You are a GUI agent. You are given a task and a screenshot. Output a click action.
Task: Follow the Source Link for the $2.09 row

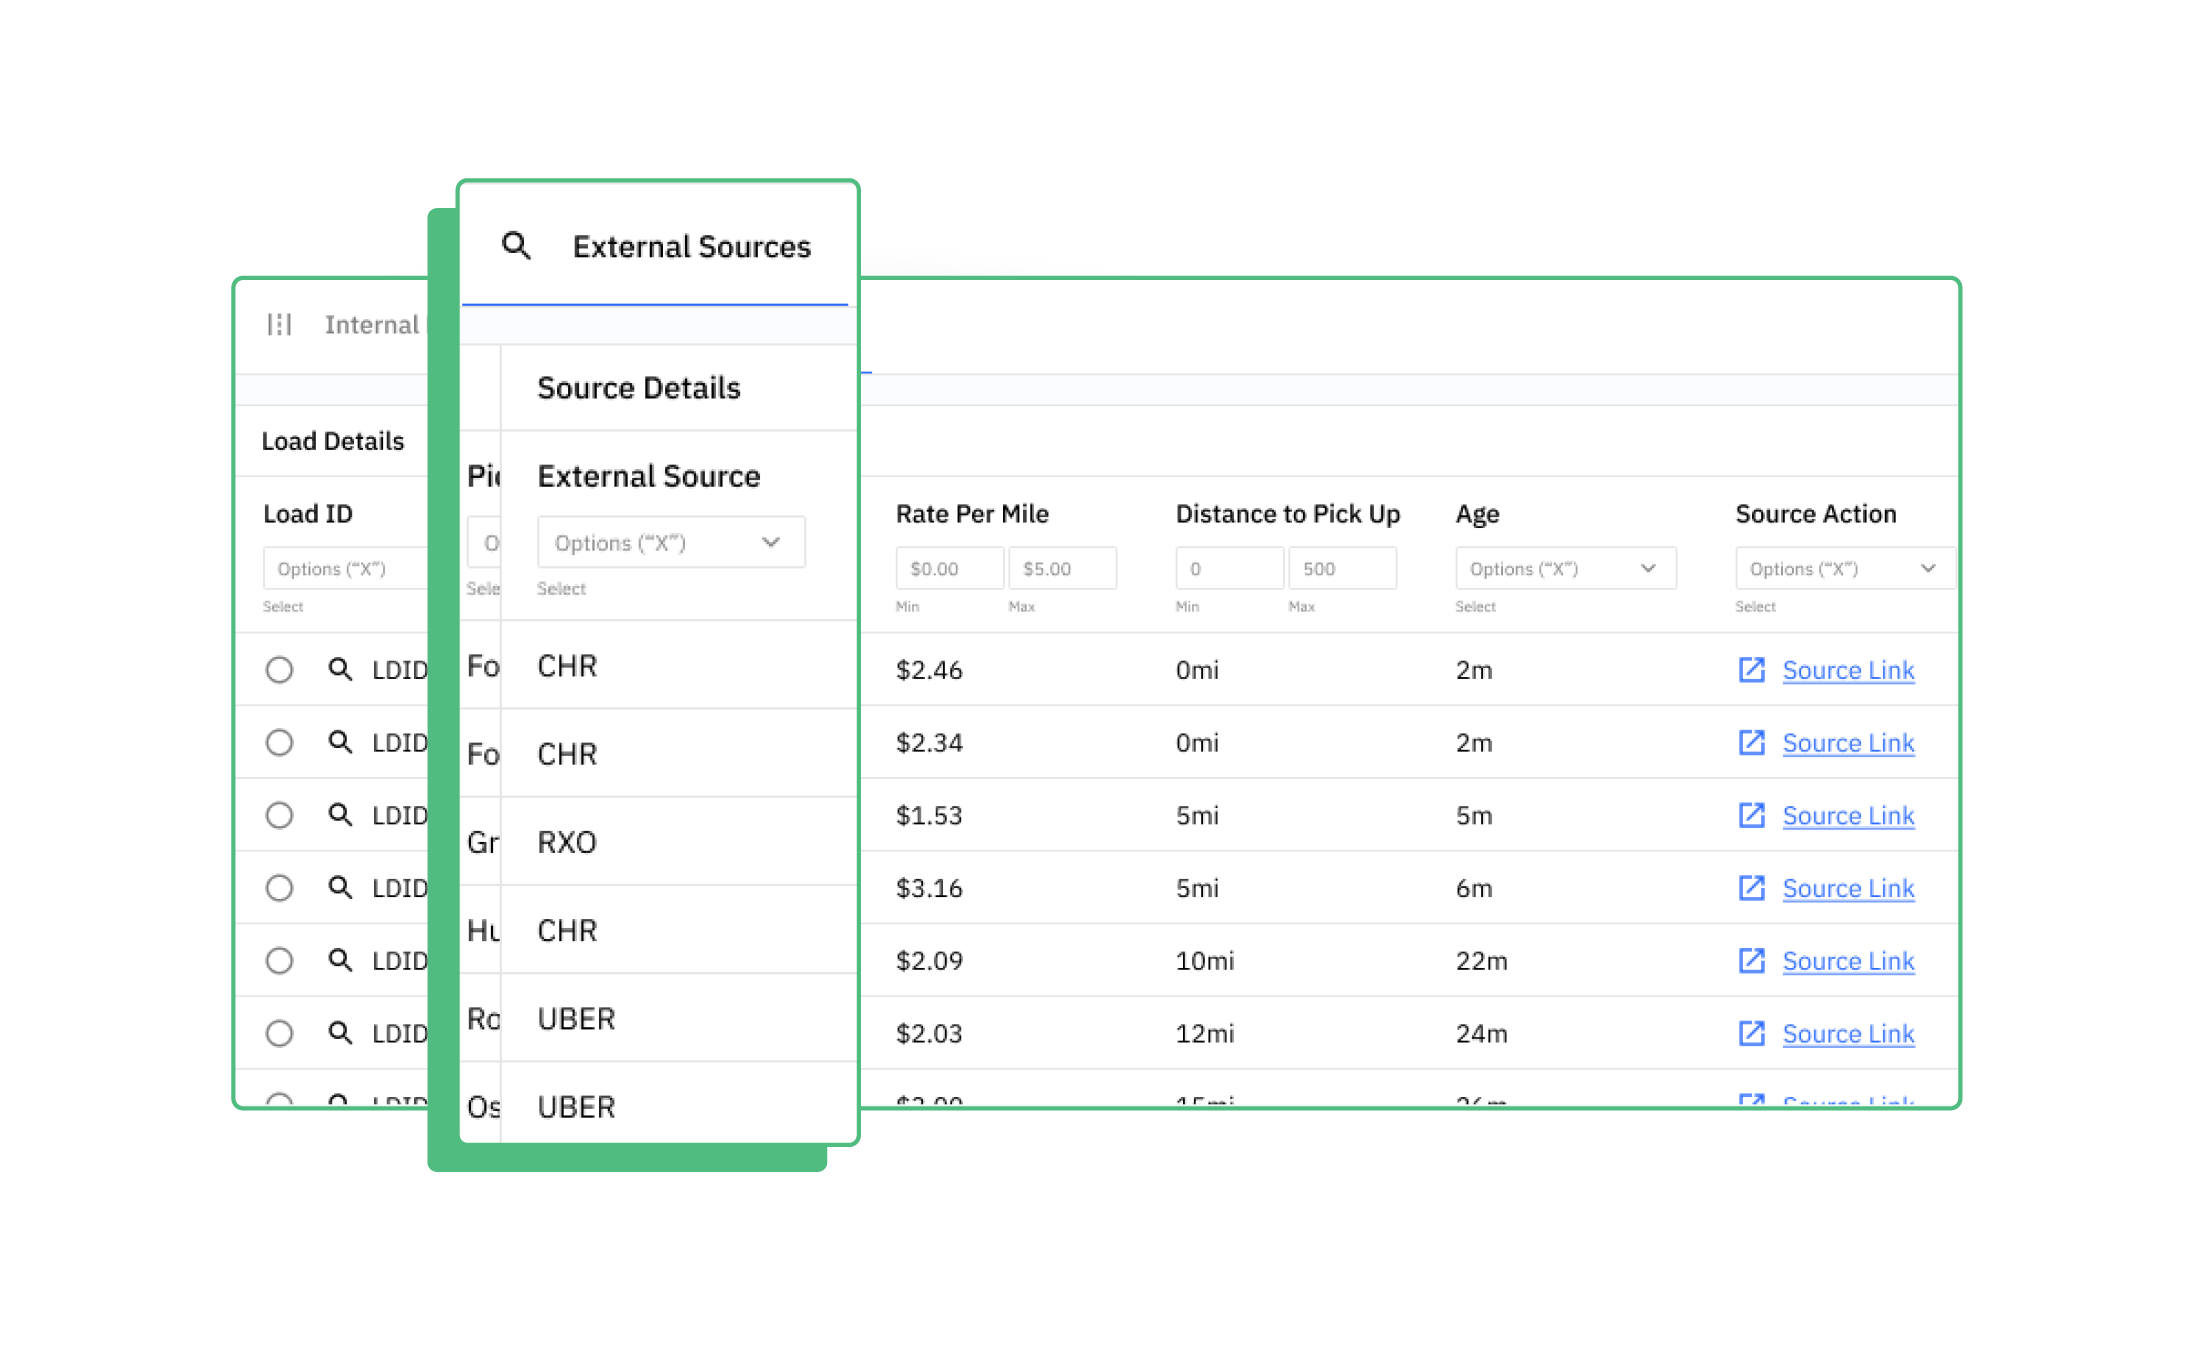pyautogui.click(x=1847, y=960)
